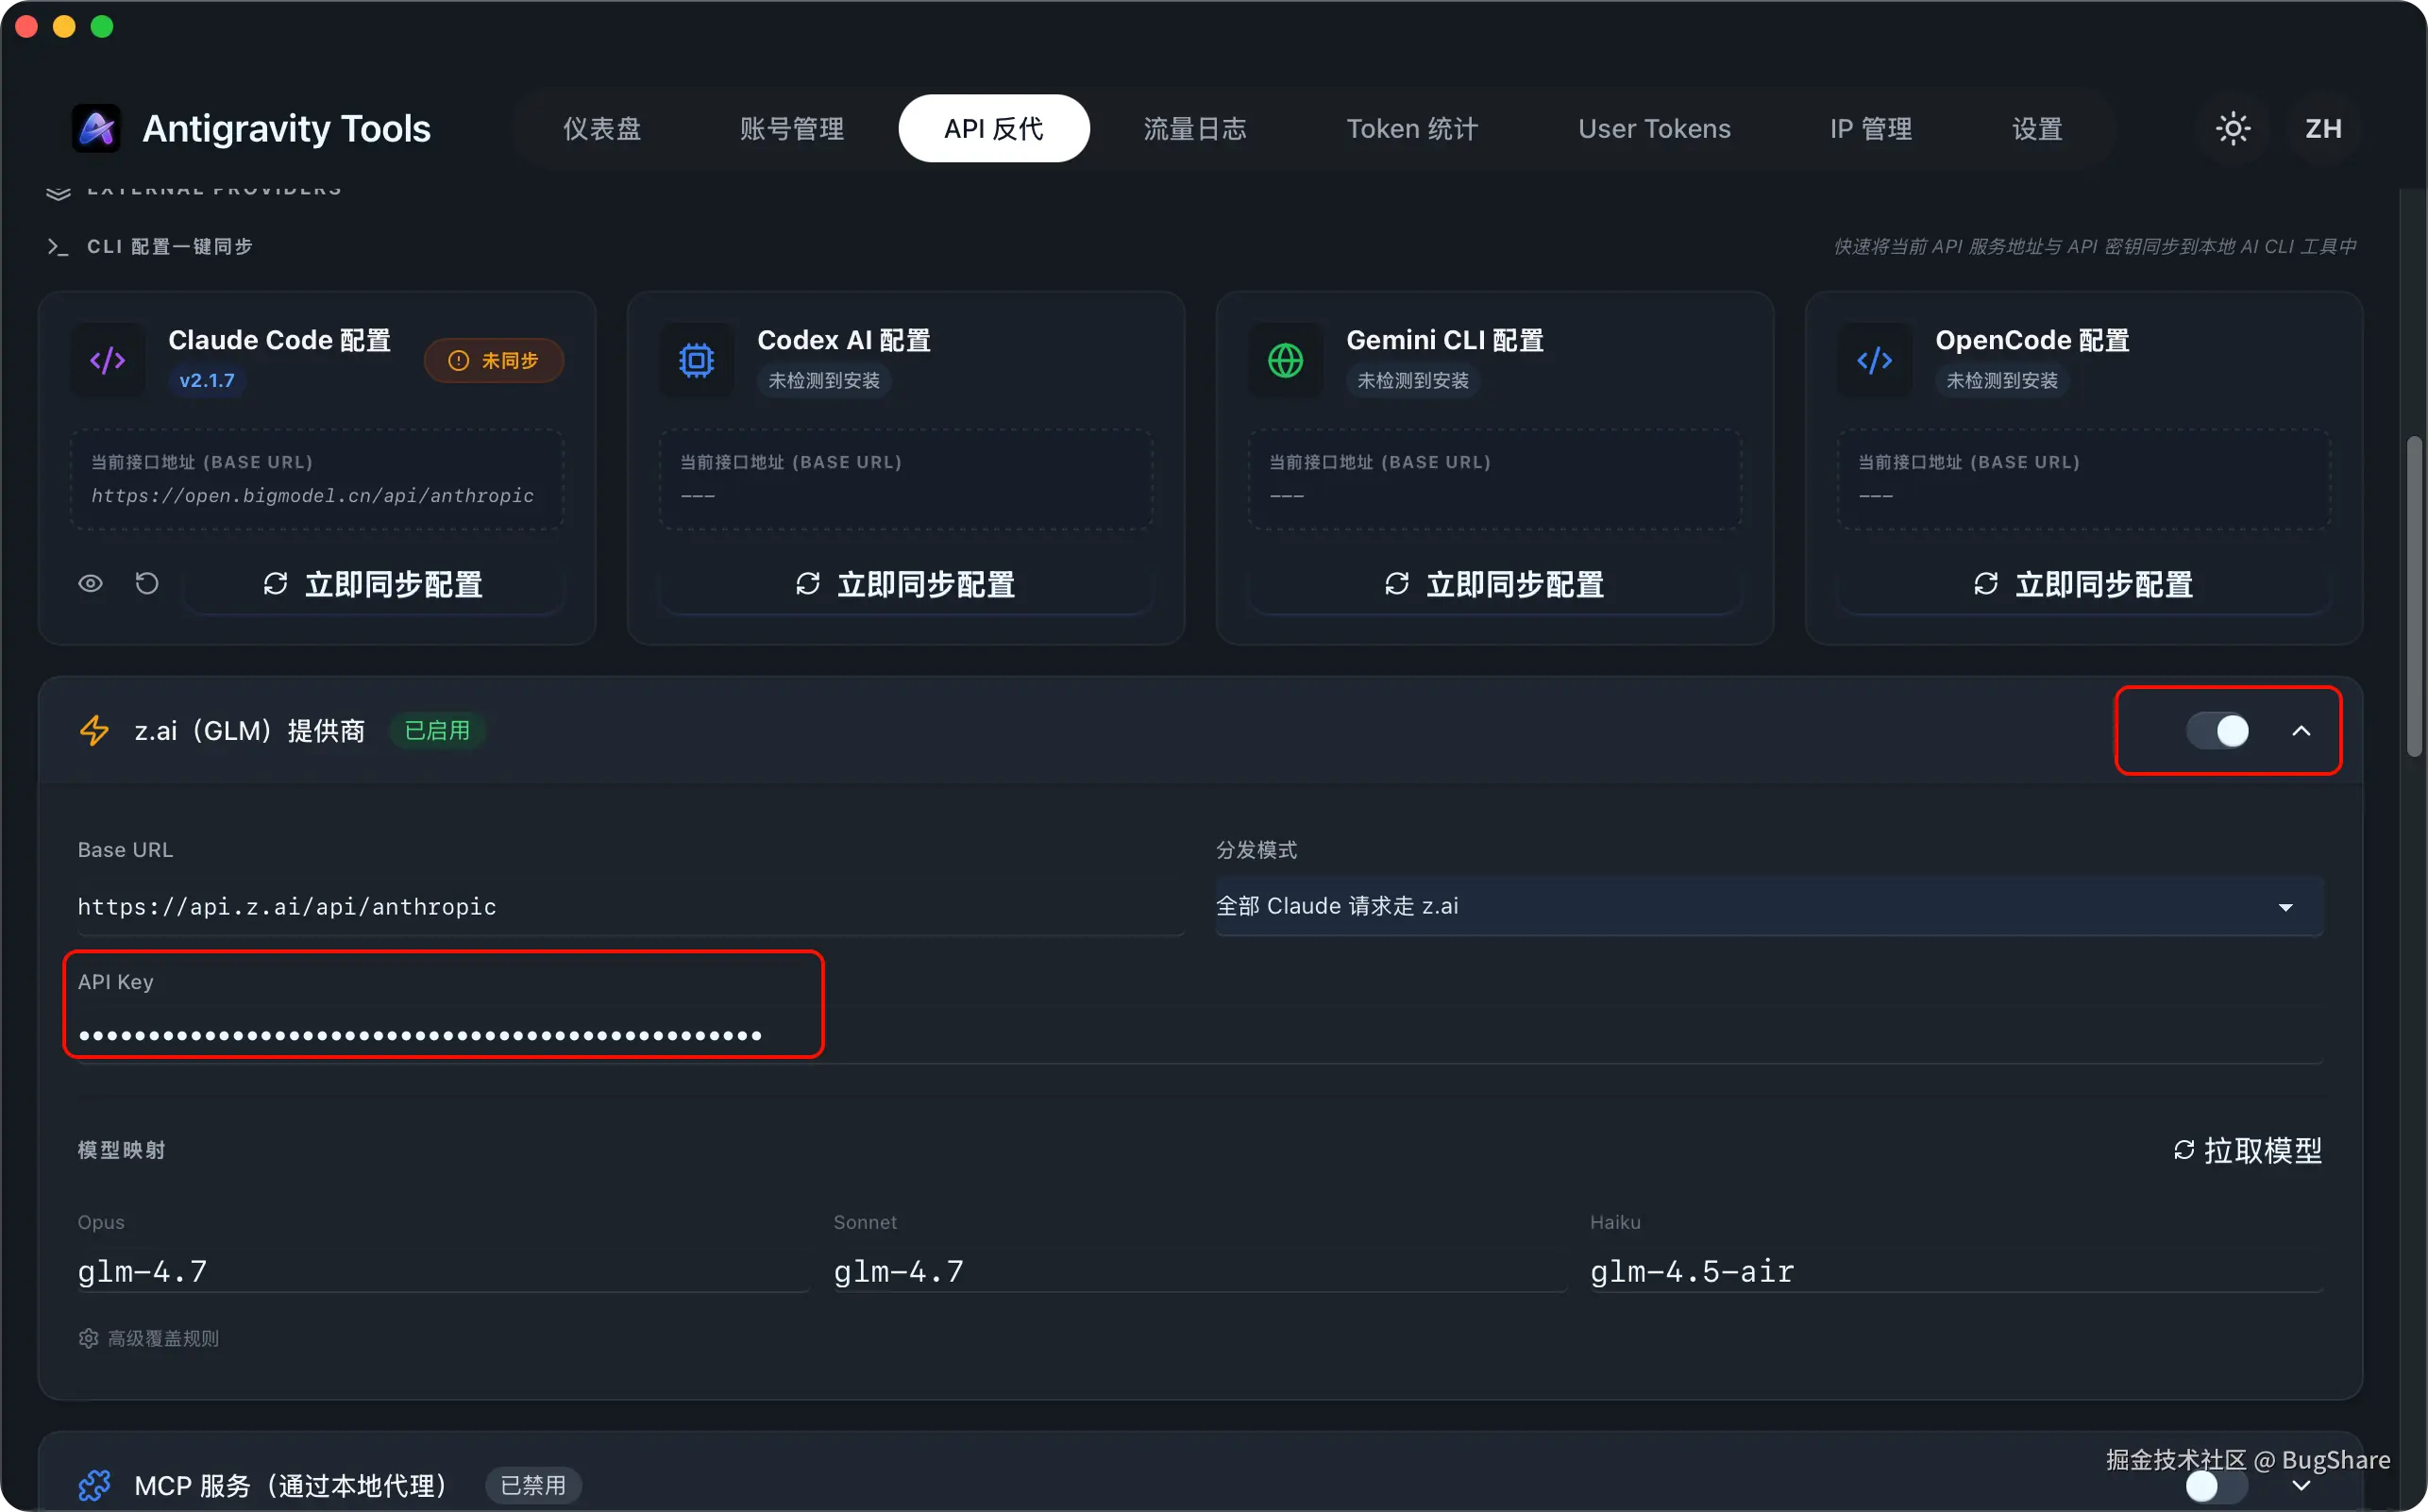Click the MCP service puzzle icon

(x=94, y=1485)
